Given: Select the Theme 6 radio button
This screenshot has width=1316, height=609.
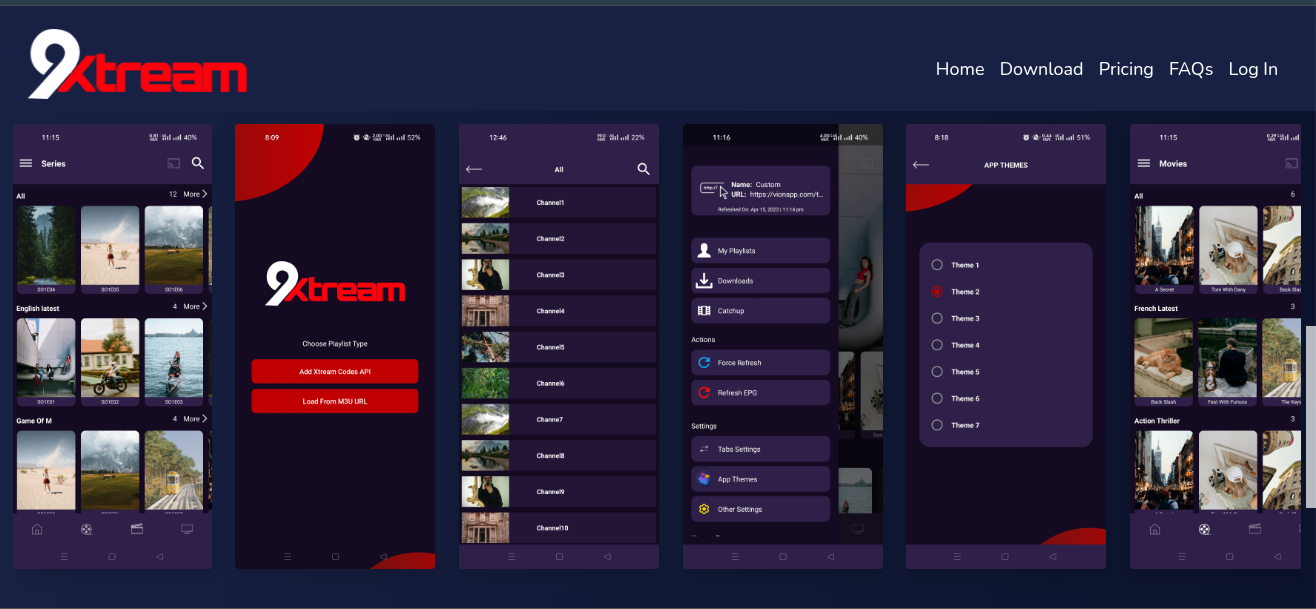Looking at the screenshot, I should [937, 398].
